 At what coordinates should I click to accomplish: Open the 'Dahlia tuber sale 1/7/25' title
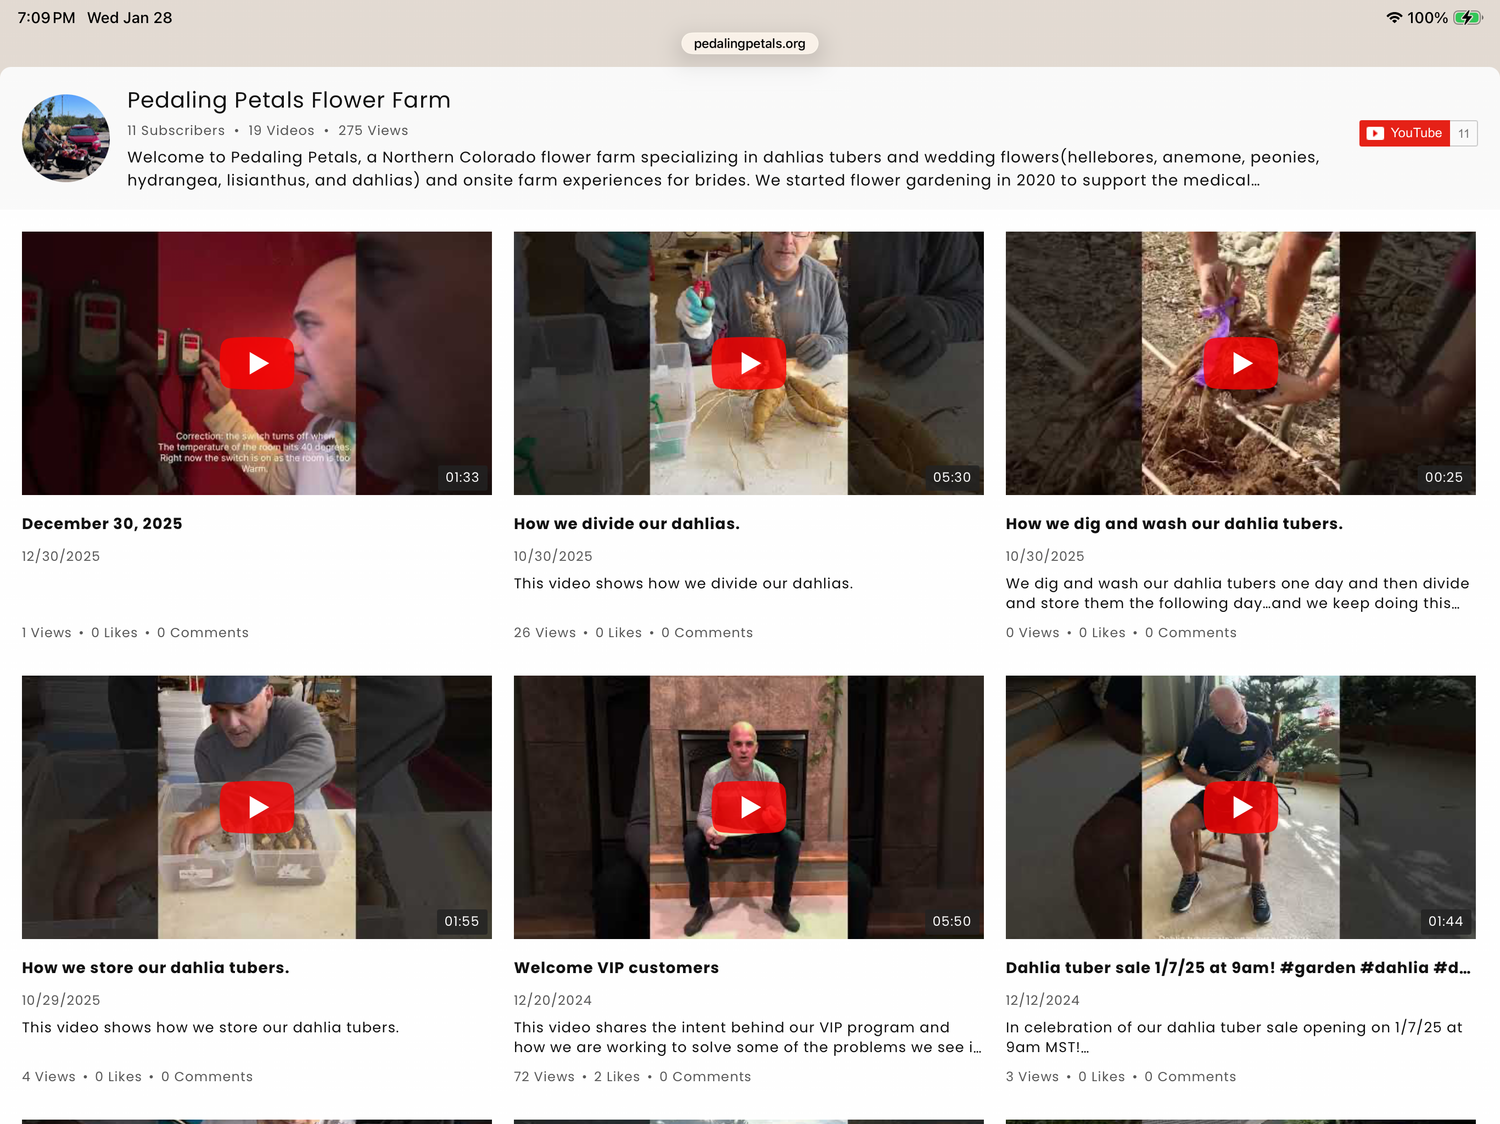(x=1238, y=968)
